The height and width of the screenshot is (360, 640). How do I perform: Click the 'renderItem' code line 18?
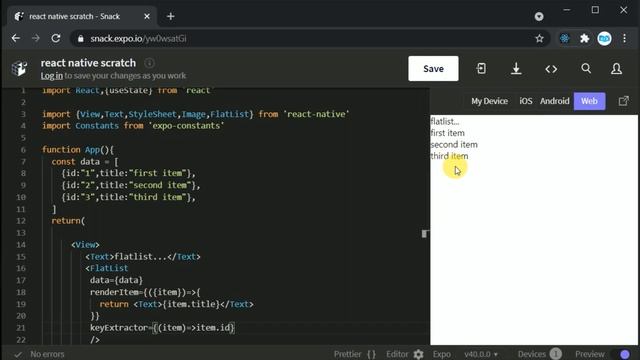point(145,292)
